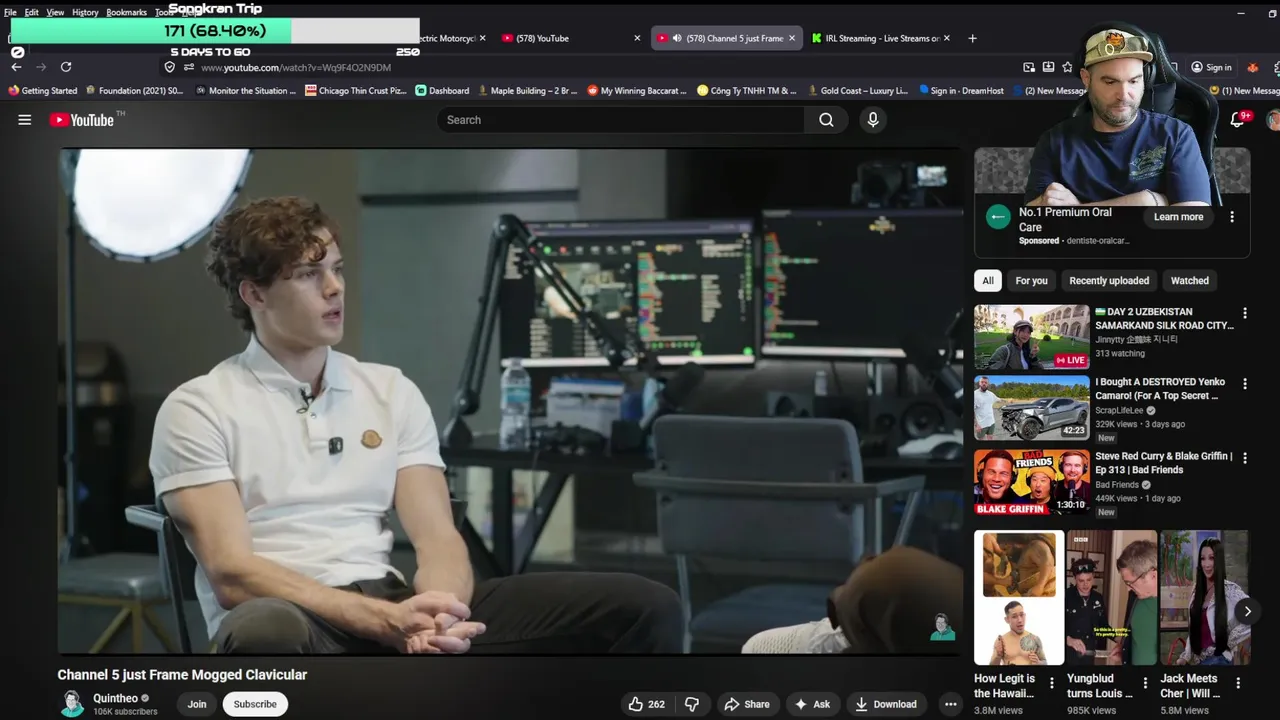Image resolution: width=1280 pixels, height=720 pixels.
Task: Close the Channel 5 just Frame tab
Action: (792, 38)
